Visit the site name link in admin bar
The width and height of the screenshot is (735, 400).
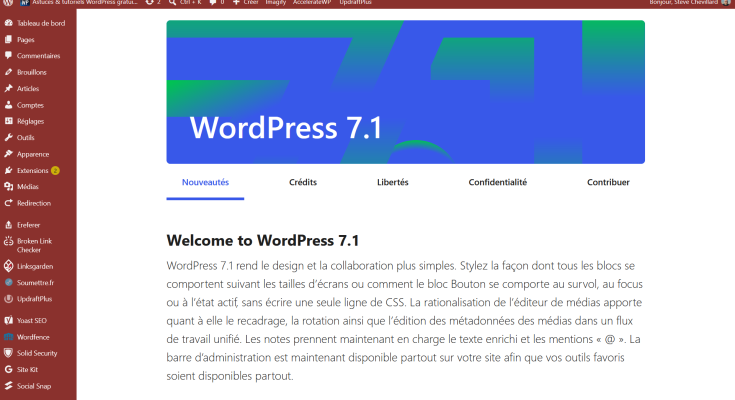click(x=79, y=2)
